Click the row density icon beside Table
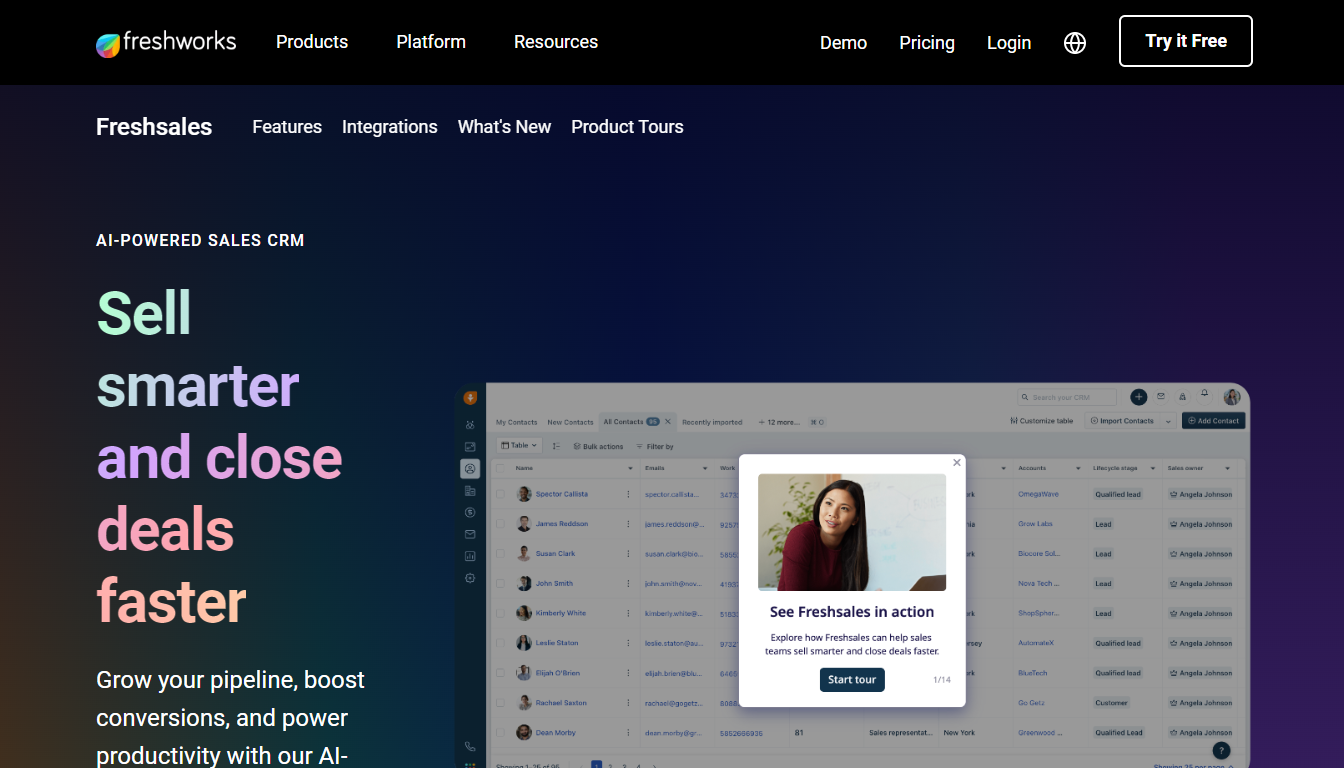The height and width of the screenshot is (768, 1344). click(556, 446)
